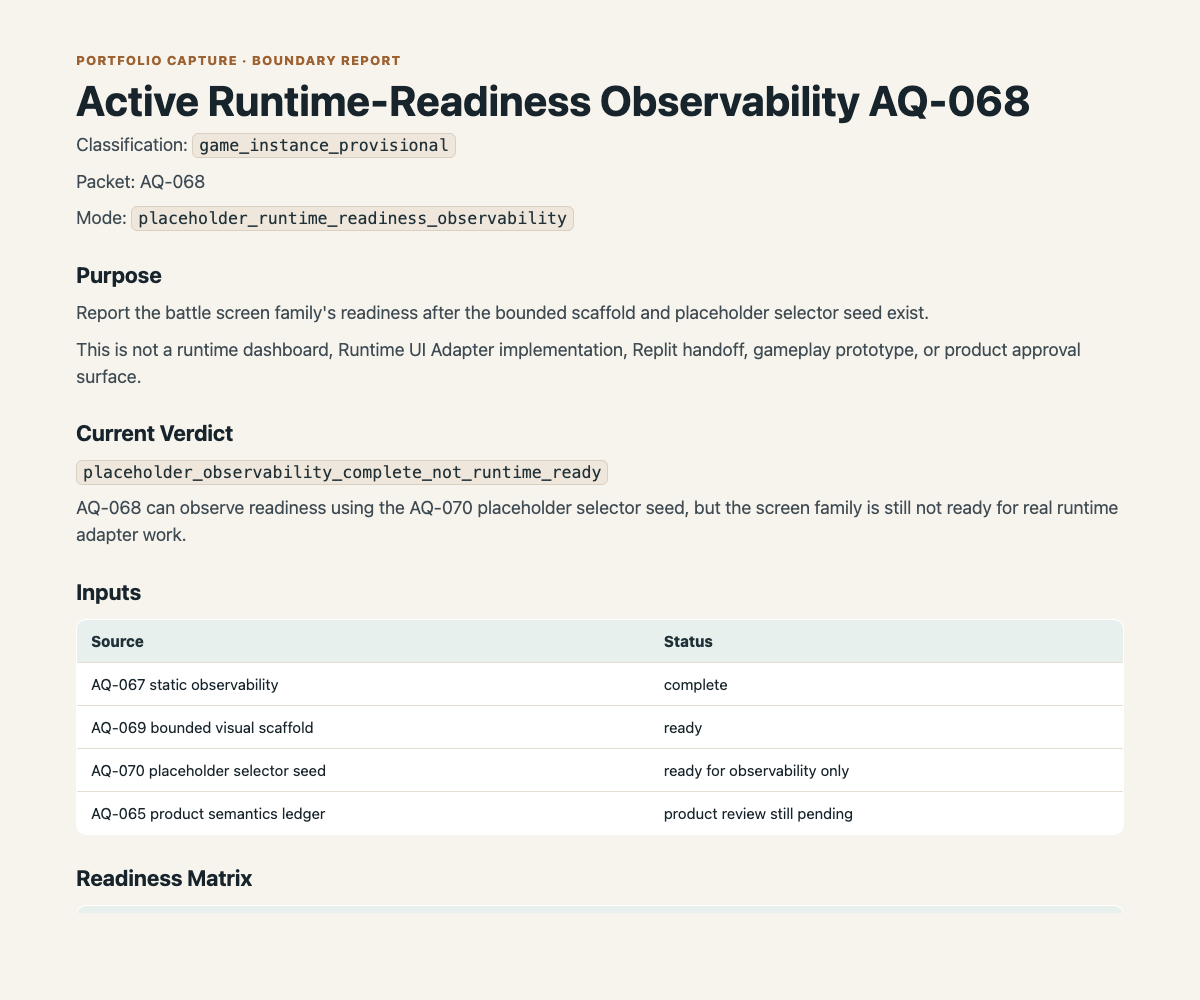Screen dimensions: 1200x1000
Task: Click the Inputs heading
Action: [109, 592]
